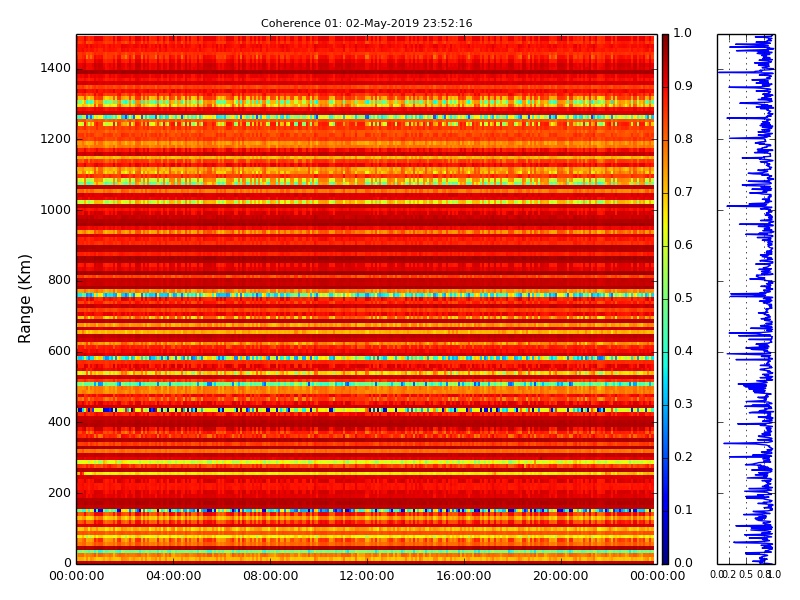Click the colorbar 0.3 label
800x600 pixels.
coord(683,404)
